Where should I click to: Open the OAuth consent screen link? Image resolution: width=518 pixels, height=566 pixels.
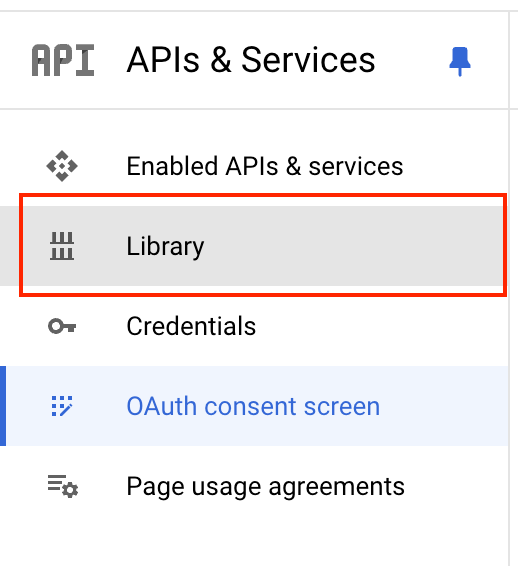point(253,406)
